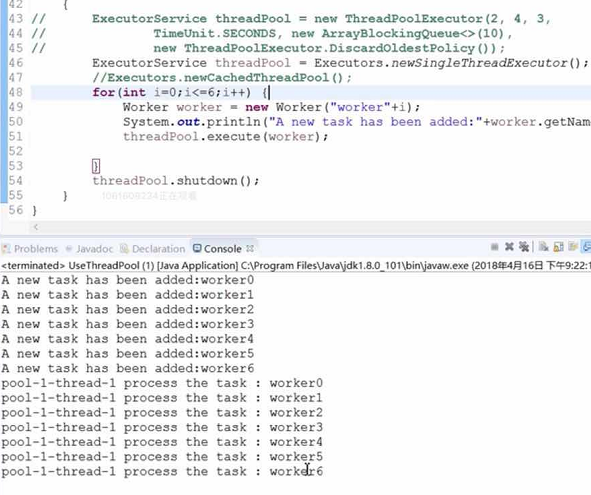Click the Clear Console icon
This screenshot has height=495, width=591.
(544, 247)
